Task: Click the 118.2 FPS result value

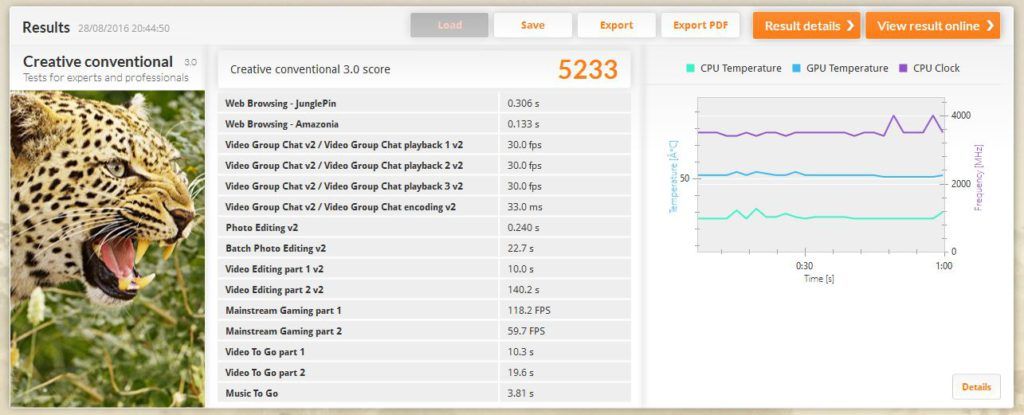Action: pos(529,310)
